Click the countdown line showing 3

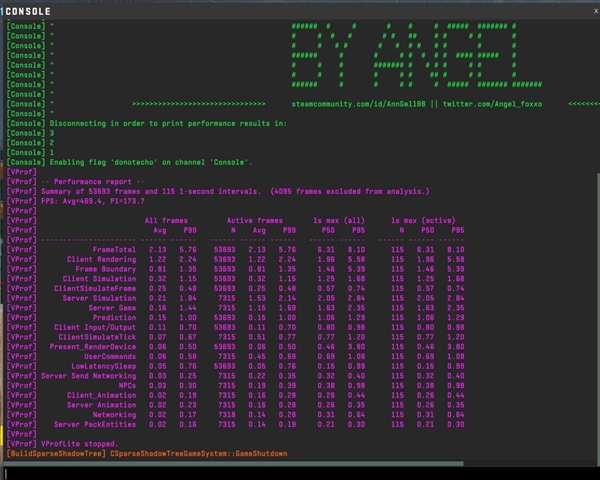point(52,133)
